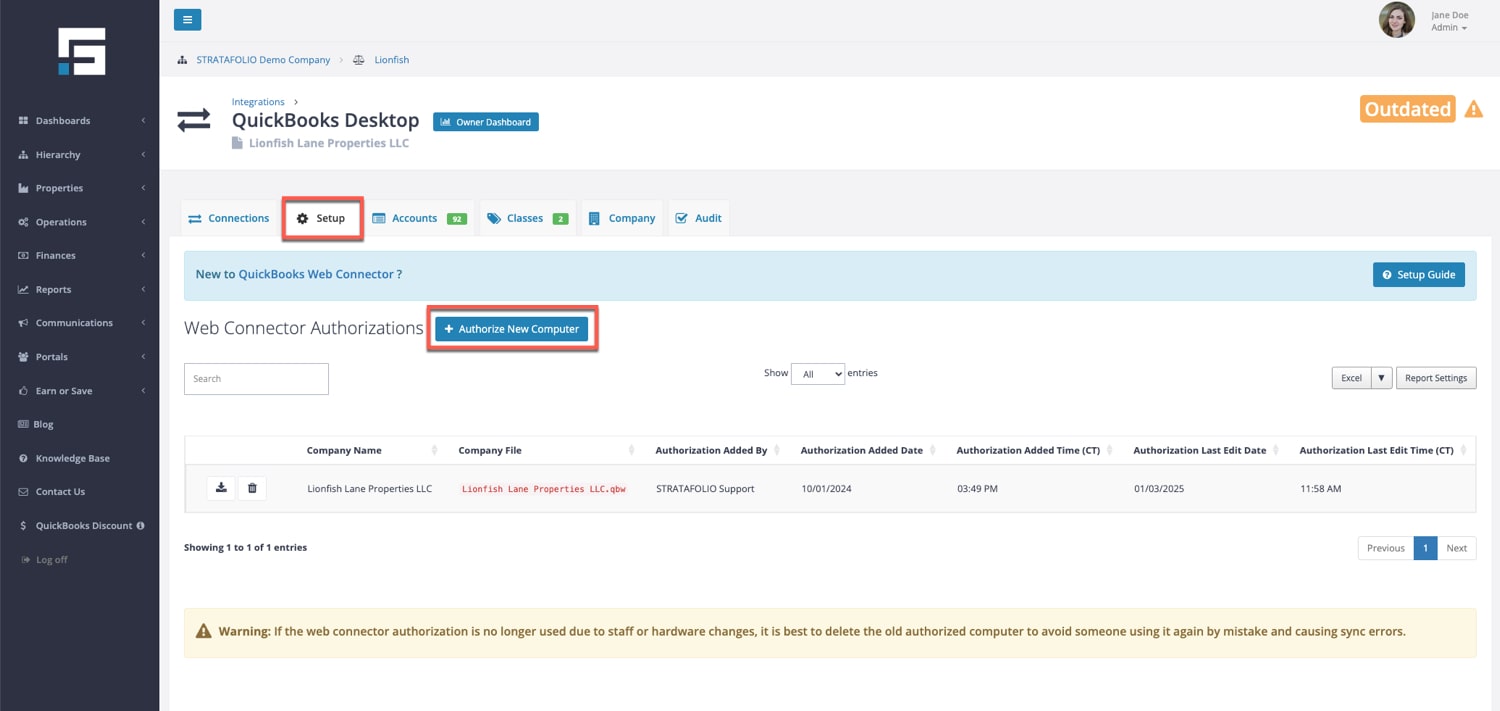Image resolution: width=1500 pixels, height=711 pixels.
Task: Sort by Company File column
Action: [x=546, y=450]
